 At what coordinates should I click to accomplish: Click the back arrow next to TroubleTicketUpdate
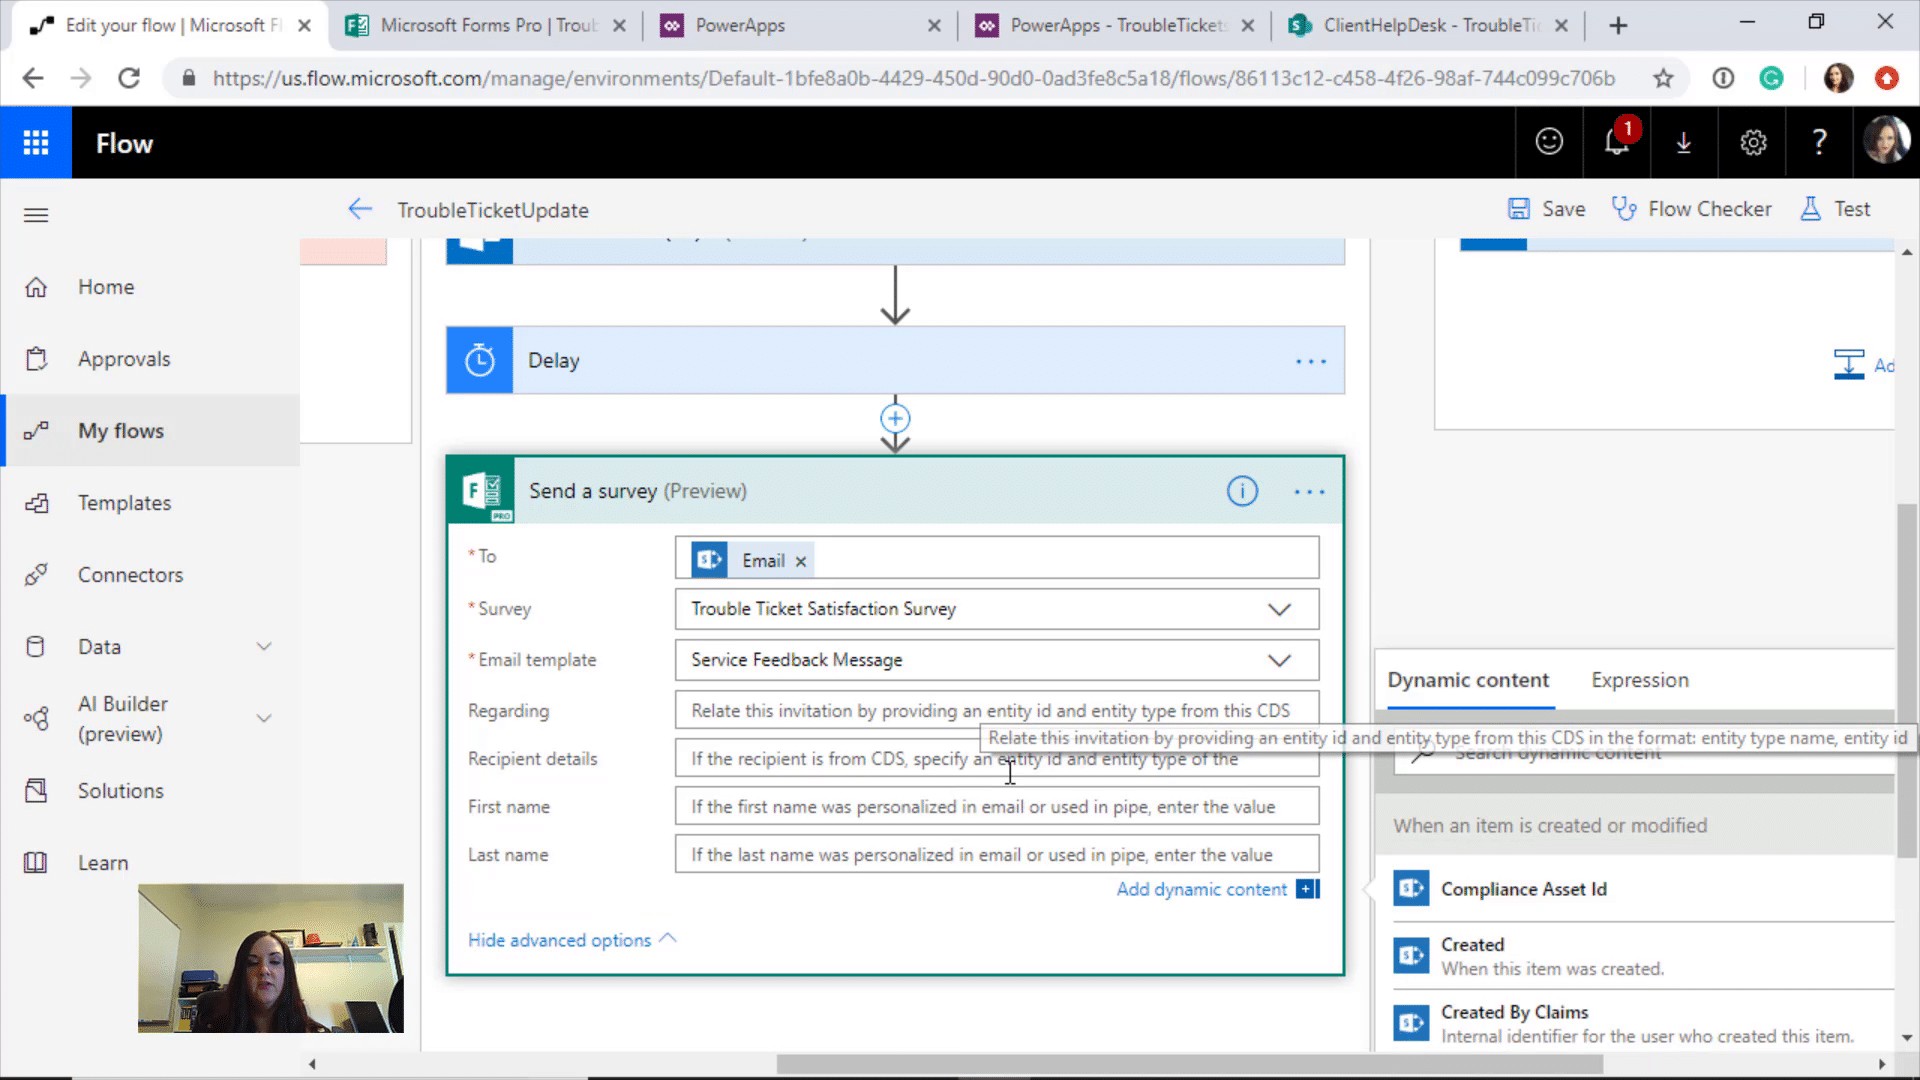(x=360, y=209)
